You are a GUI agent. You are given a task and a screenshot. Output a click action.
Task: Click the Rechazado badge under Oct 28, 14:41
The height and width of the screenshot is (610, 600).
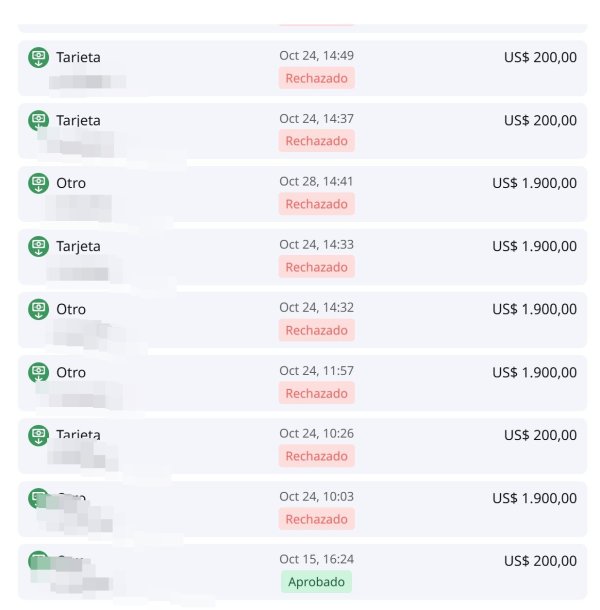316,204
